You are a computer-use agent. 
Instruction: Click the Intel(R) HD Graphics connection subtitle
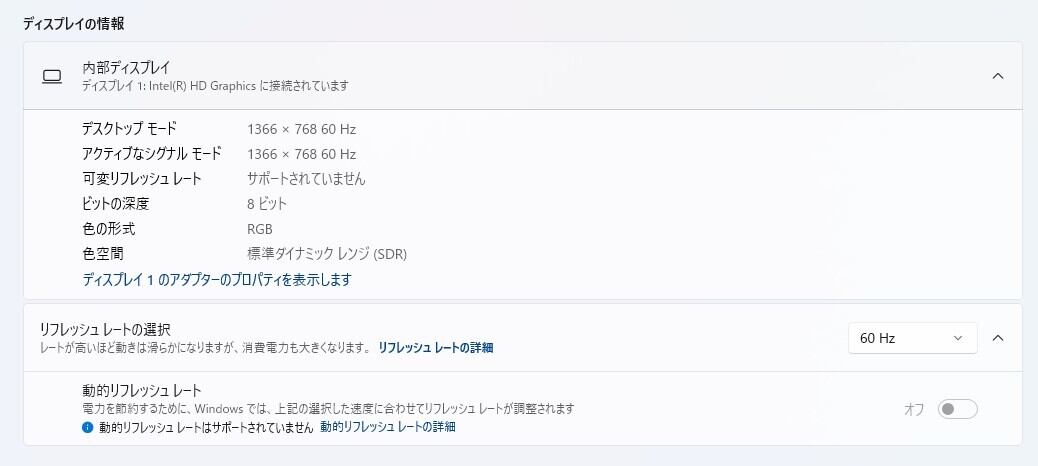point(215,86)
